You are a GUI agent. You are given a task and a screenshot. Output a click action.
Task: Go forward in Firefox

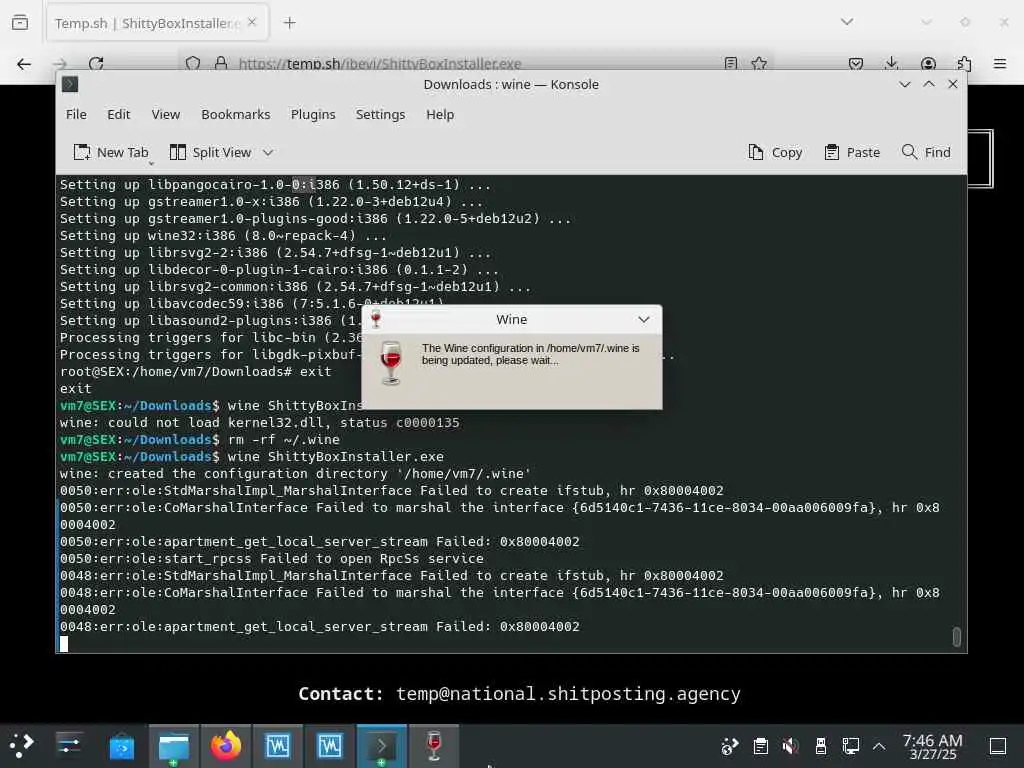(x=60, y=64)
